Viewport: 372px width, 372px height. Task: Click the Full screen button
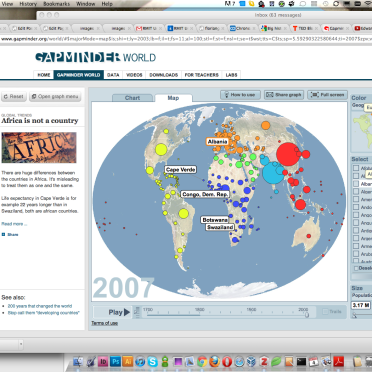328,95
